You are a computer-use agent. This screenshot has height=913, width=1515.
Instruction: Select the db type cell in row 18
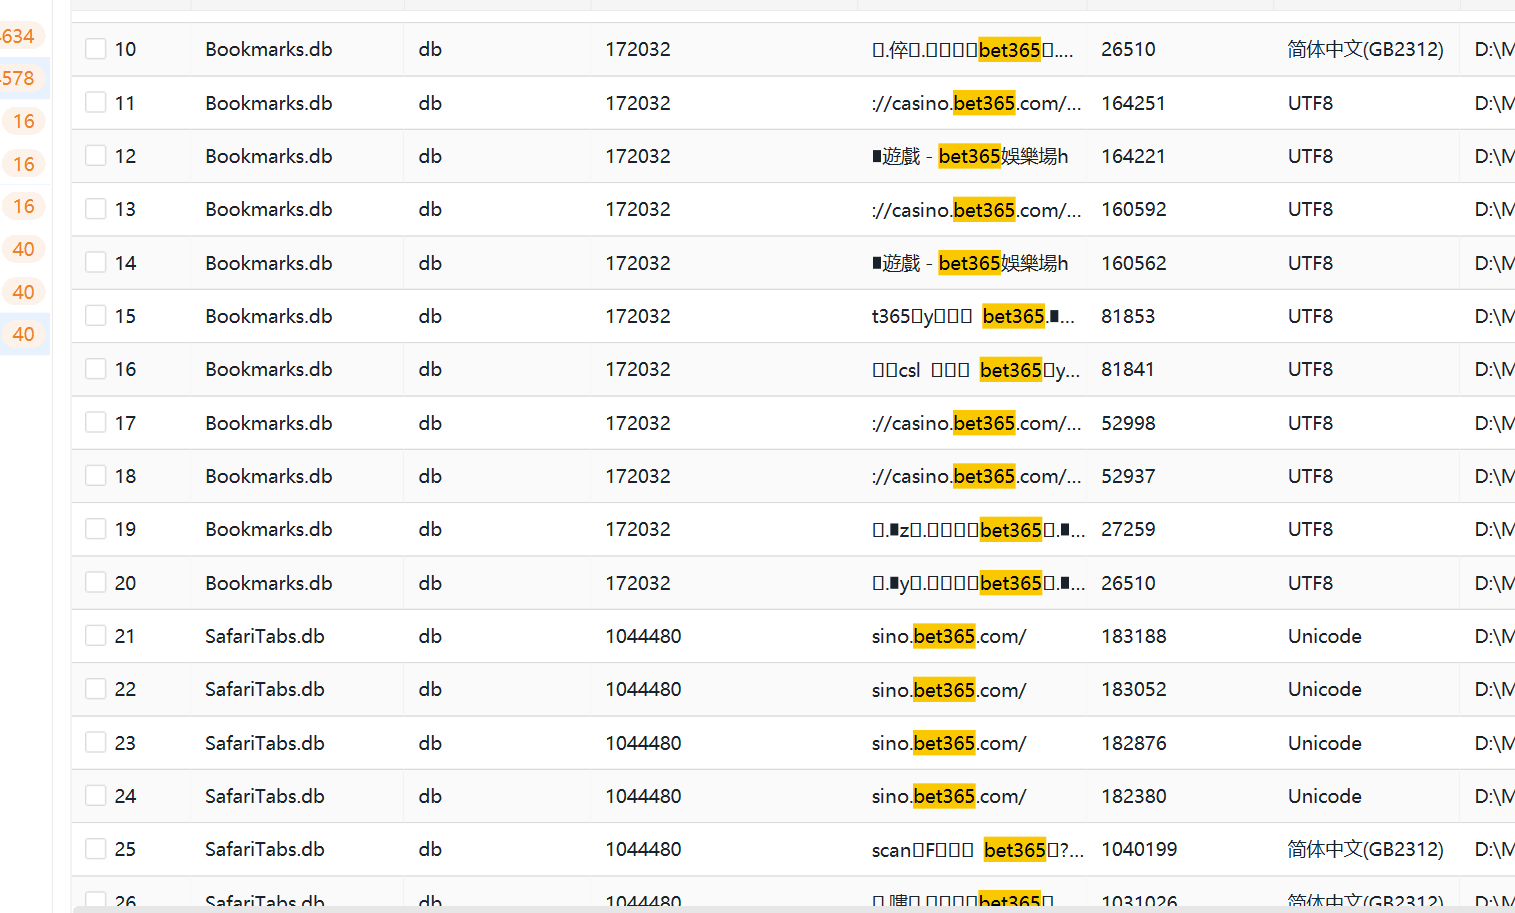pyautogui.click(x=430, y=476)
